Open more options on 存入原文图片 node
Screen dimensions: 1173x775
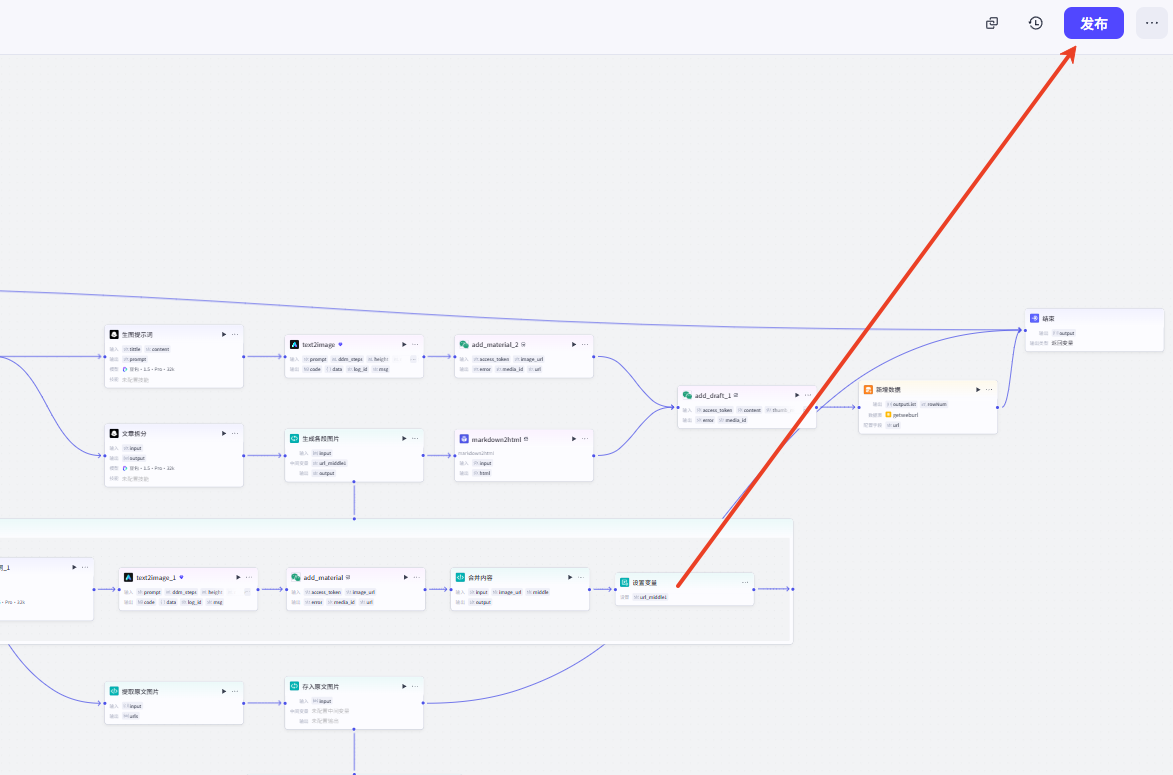(x=415, y=686)
